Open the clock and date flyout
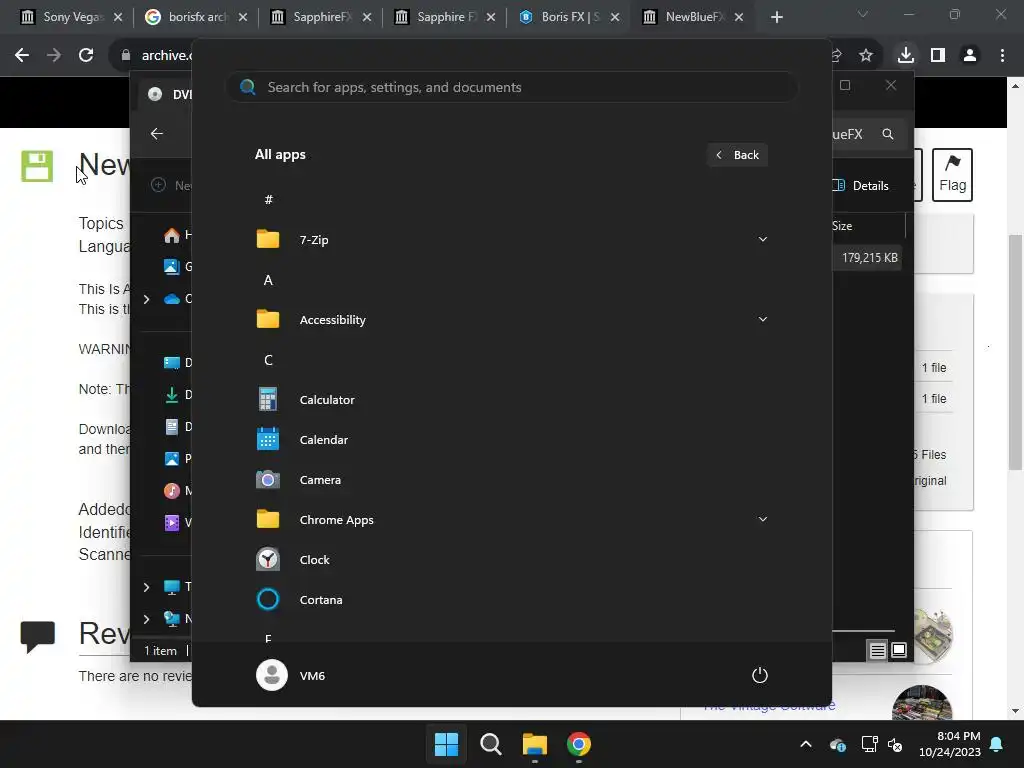 (x=950, y=744)
